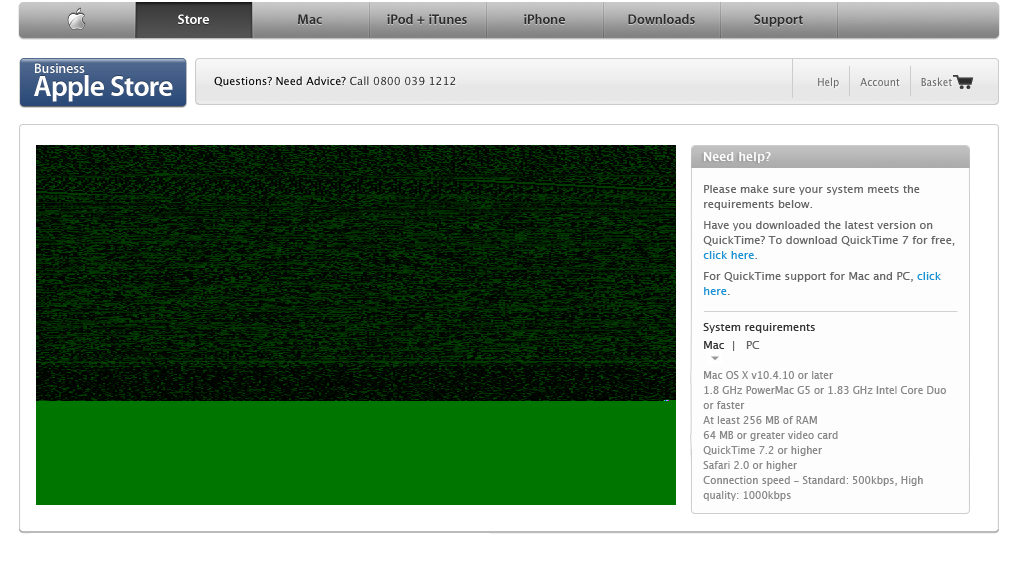Select the Downloads tab
This screenshot has width=1016, height=568.
[661, 20]
